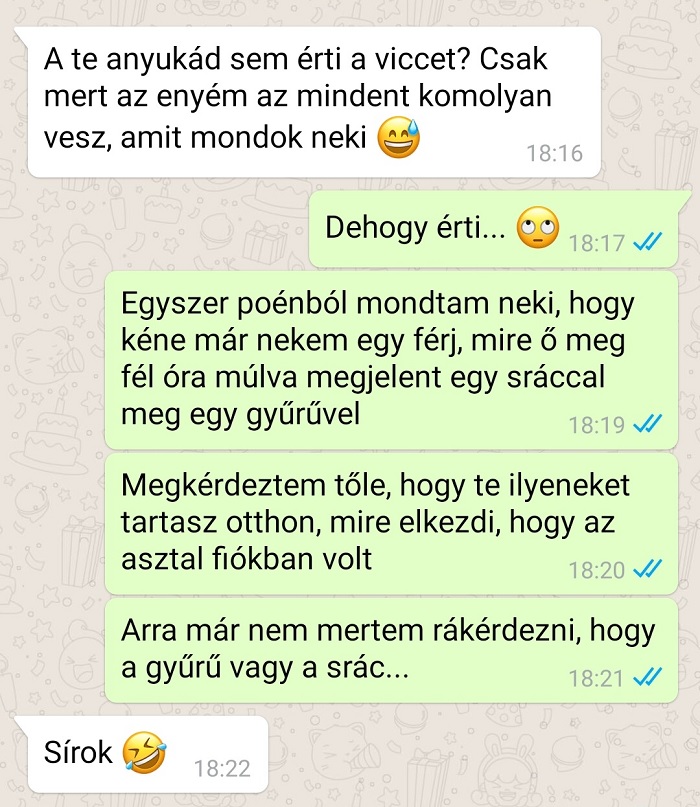Select the message about 'Egyszer poénból mondtam neki'

[x=391, y=360]
